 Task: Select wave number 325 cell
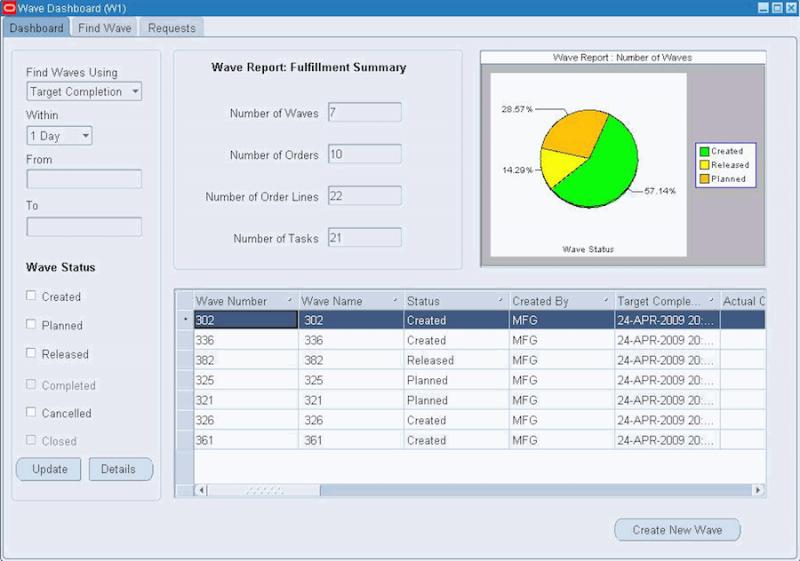point(246,380)
